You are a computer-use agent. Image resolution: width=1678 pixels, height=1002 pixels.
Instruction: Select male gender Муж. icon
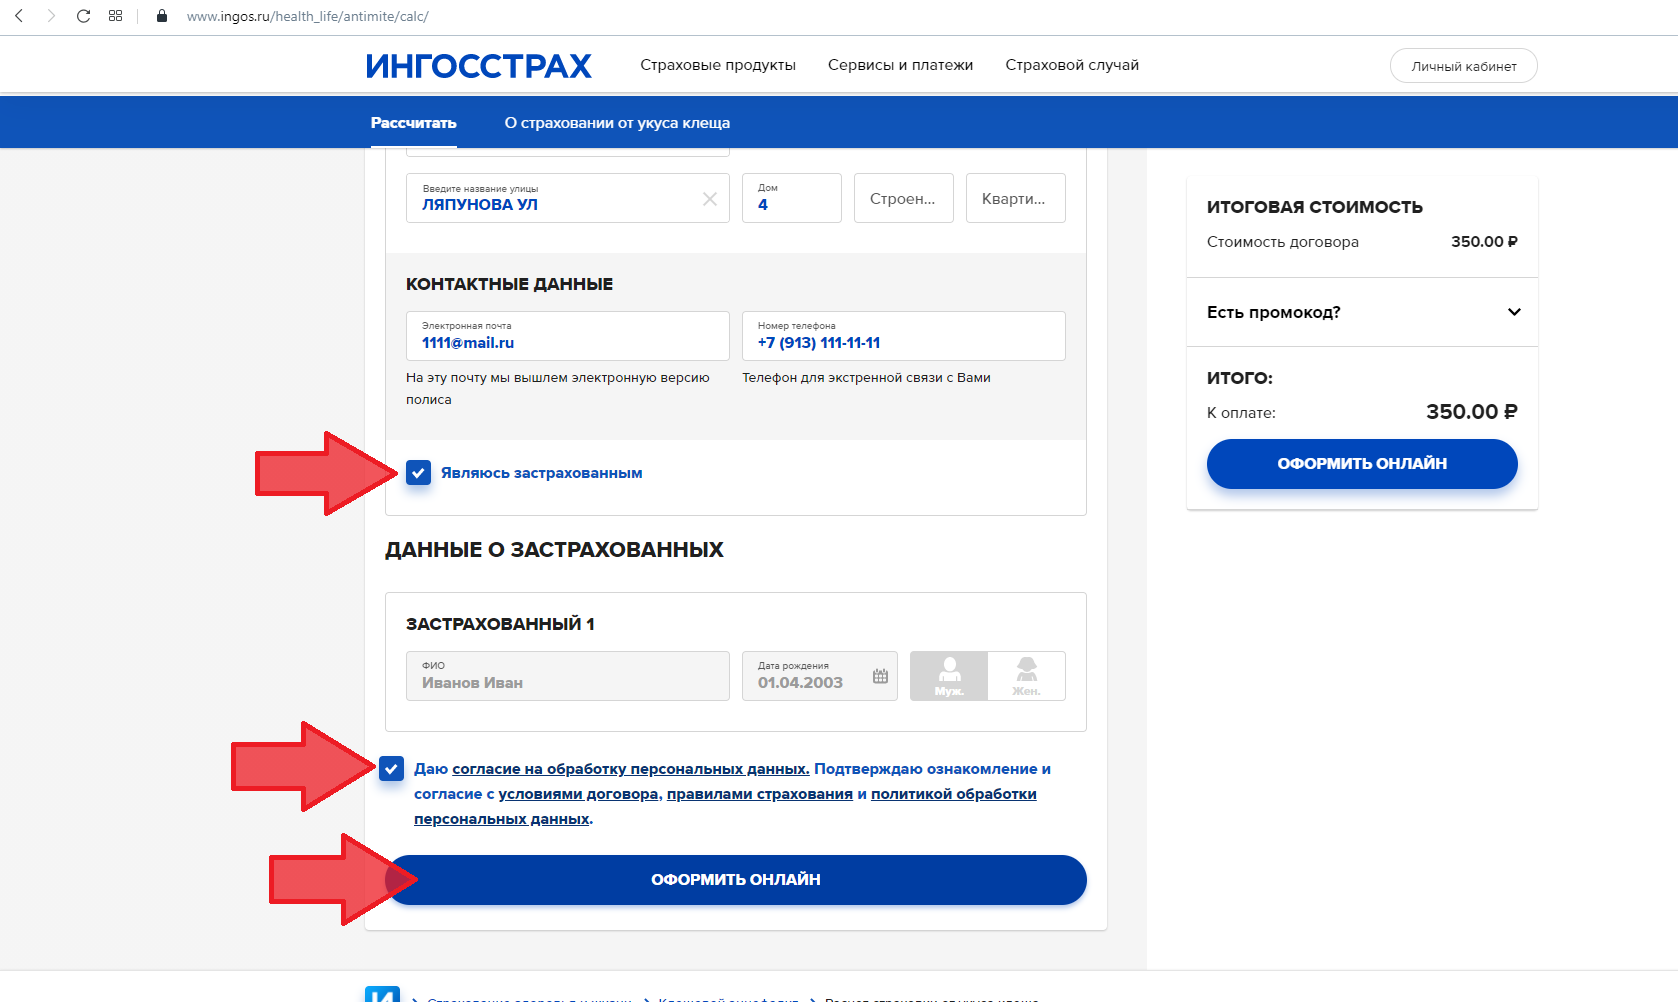click(949, 676)
